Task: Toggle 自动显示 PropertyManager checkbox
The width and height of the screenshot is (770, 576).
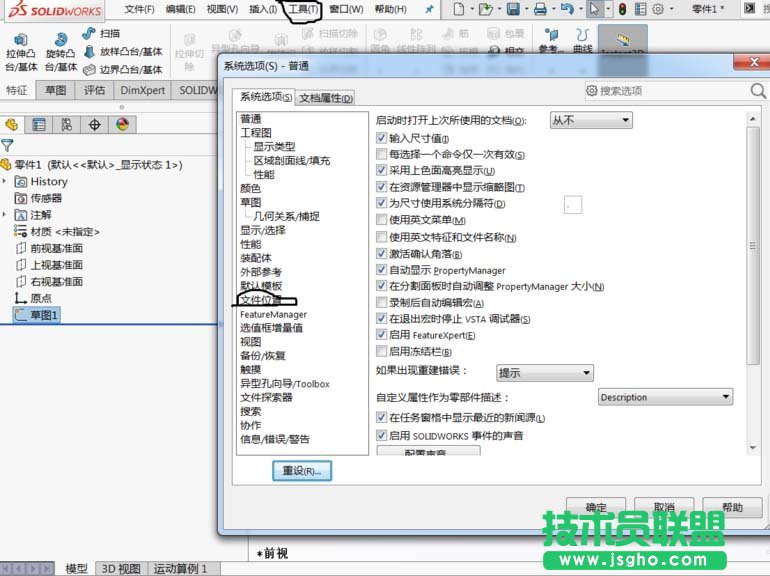Action: tap(381, 270)
